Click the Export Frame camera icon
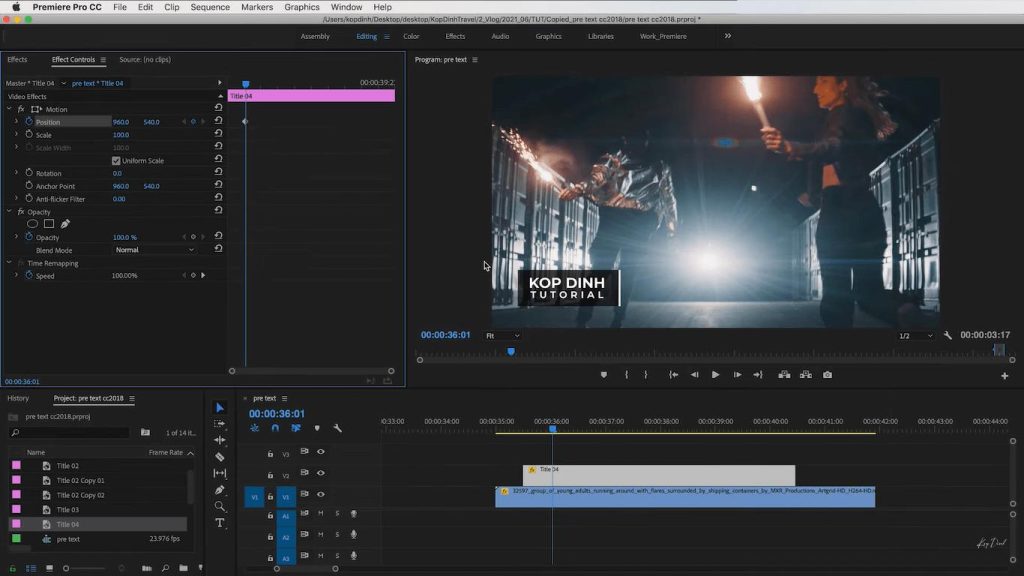 [827, 375]
